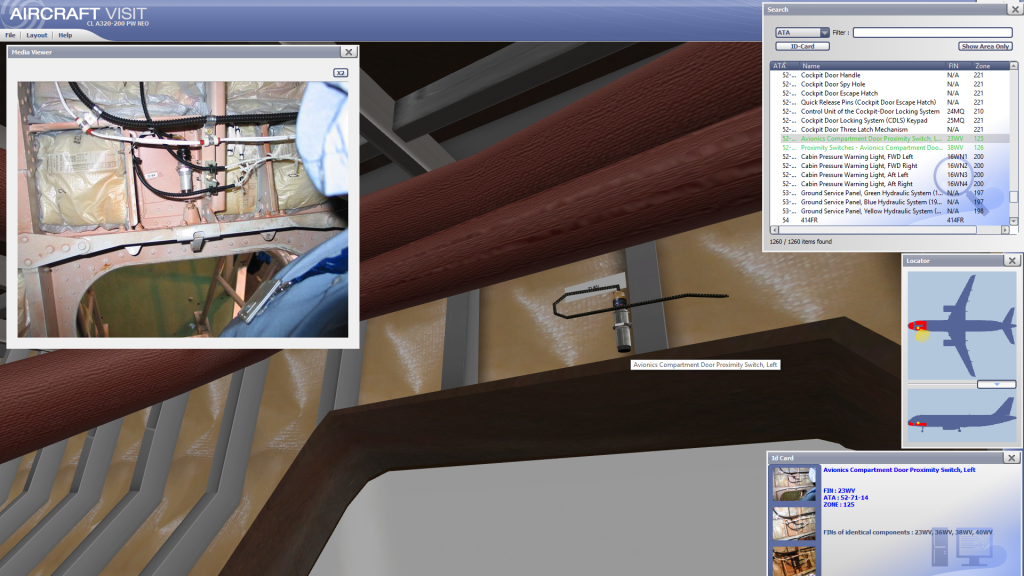The height and width of the screenshot is (576, 1024).
Task: Click 'ZONE : 125' in the Id Card
Action: click(x=839, y=505)
